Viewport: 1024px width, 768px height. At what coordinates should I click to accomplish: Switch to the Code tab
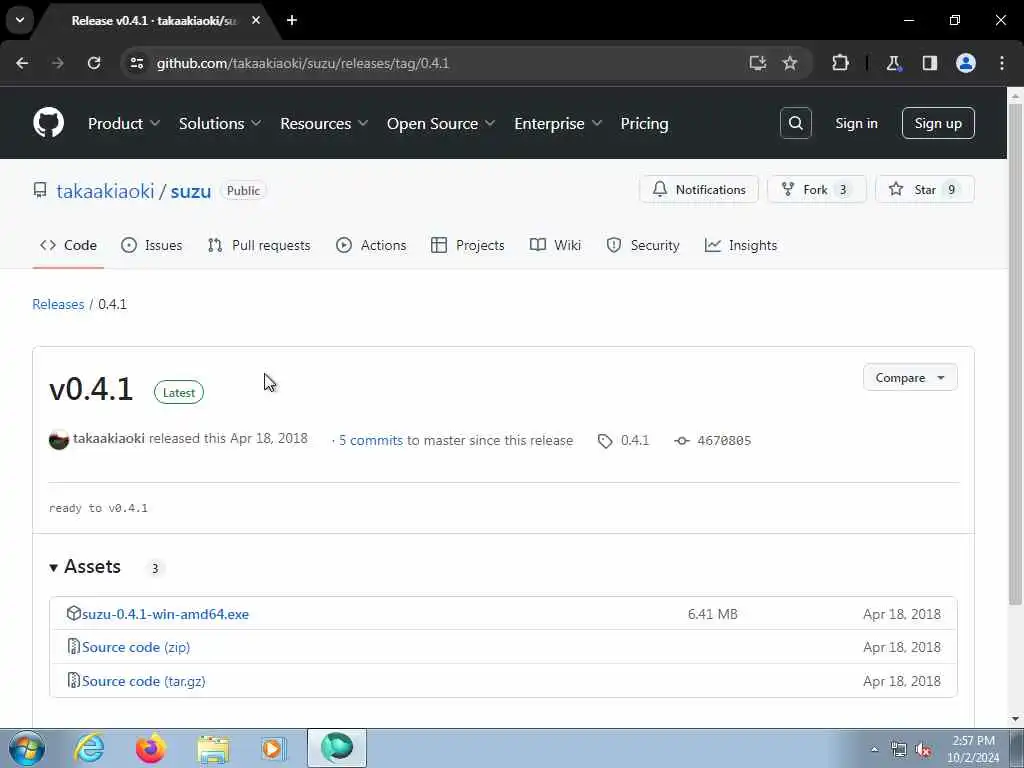pyautogui.click(x=68, y=246)
